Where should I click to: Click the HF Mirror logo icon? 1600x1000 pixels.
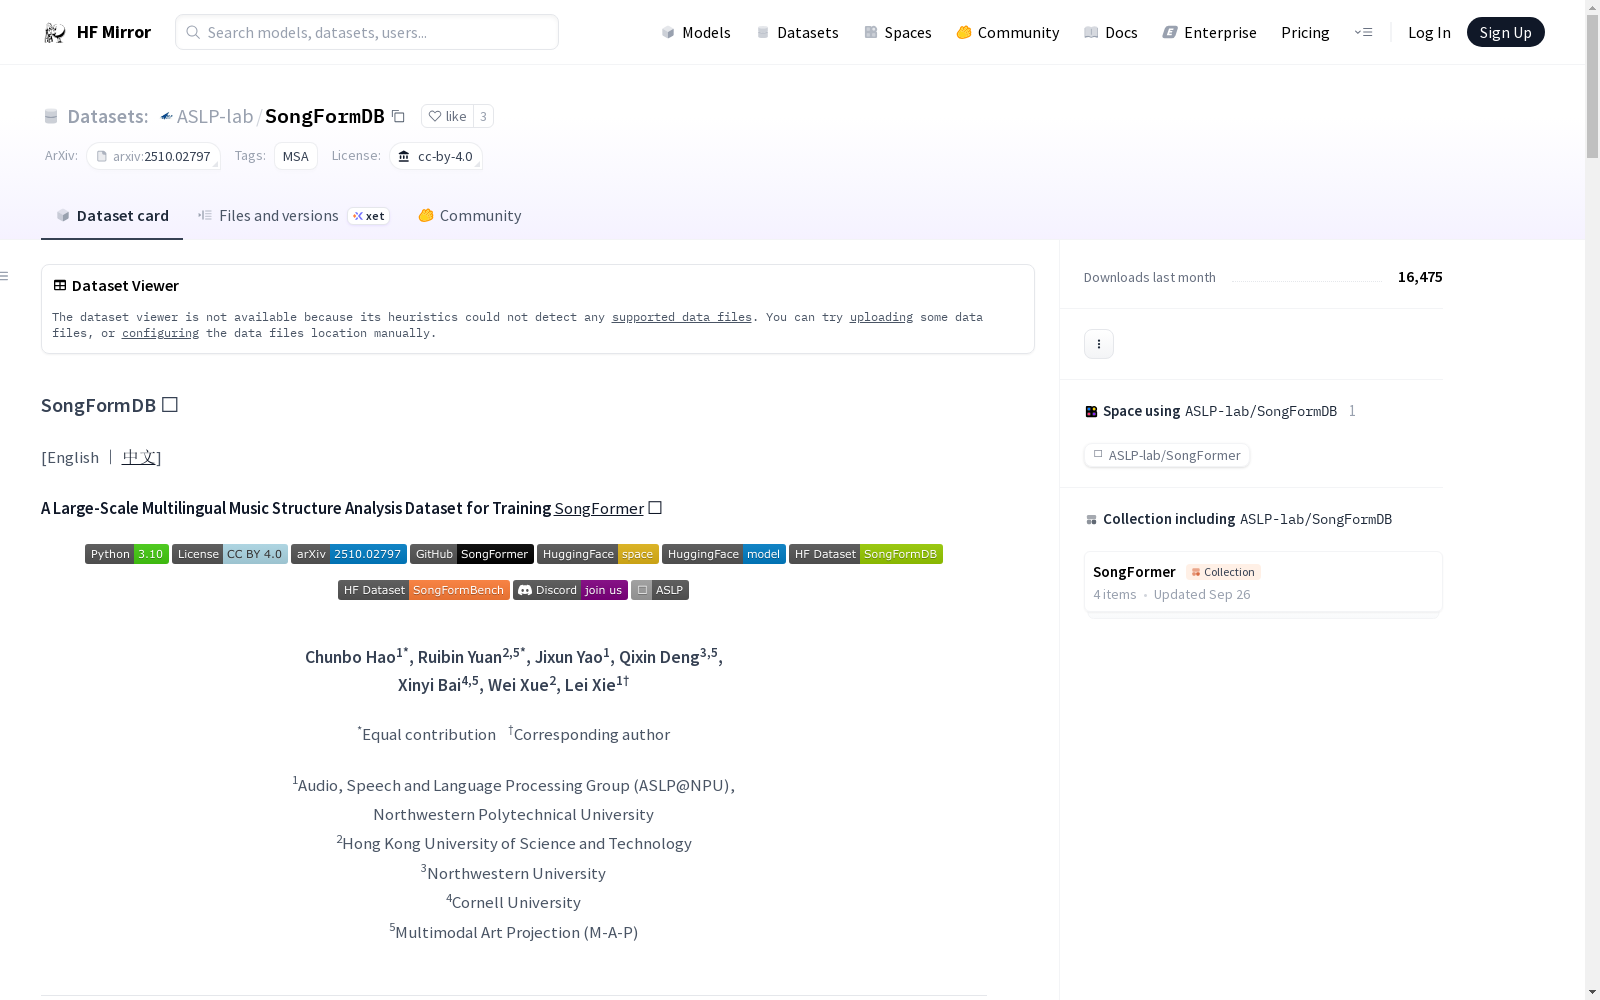tap(55, 33)
